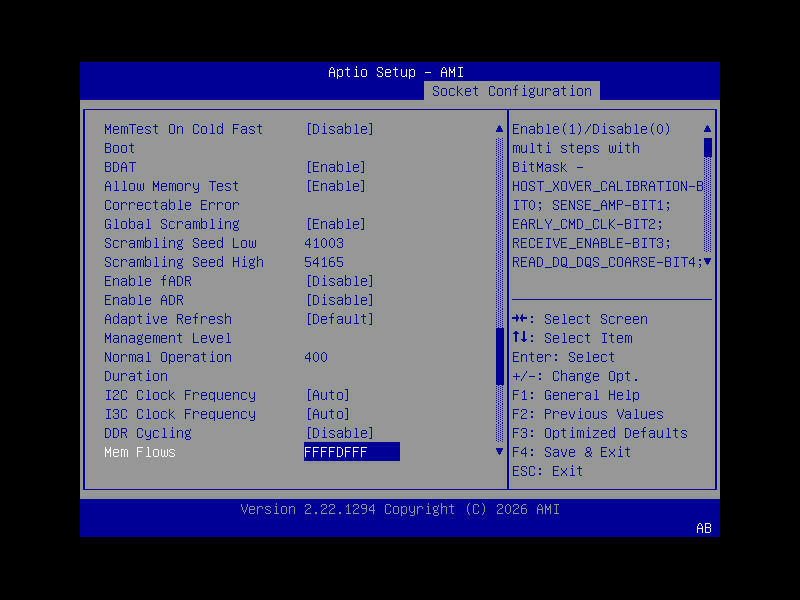The width and height of the screenshot is (800, 600).
Task: Click help panel scroll down arrow
Action: click(x=707, y=262)
